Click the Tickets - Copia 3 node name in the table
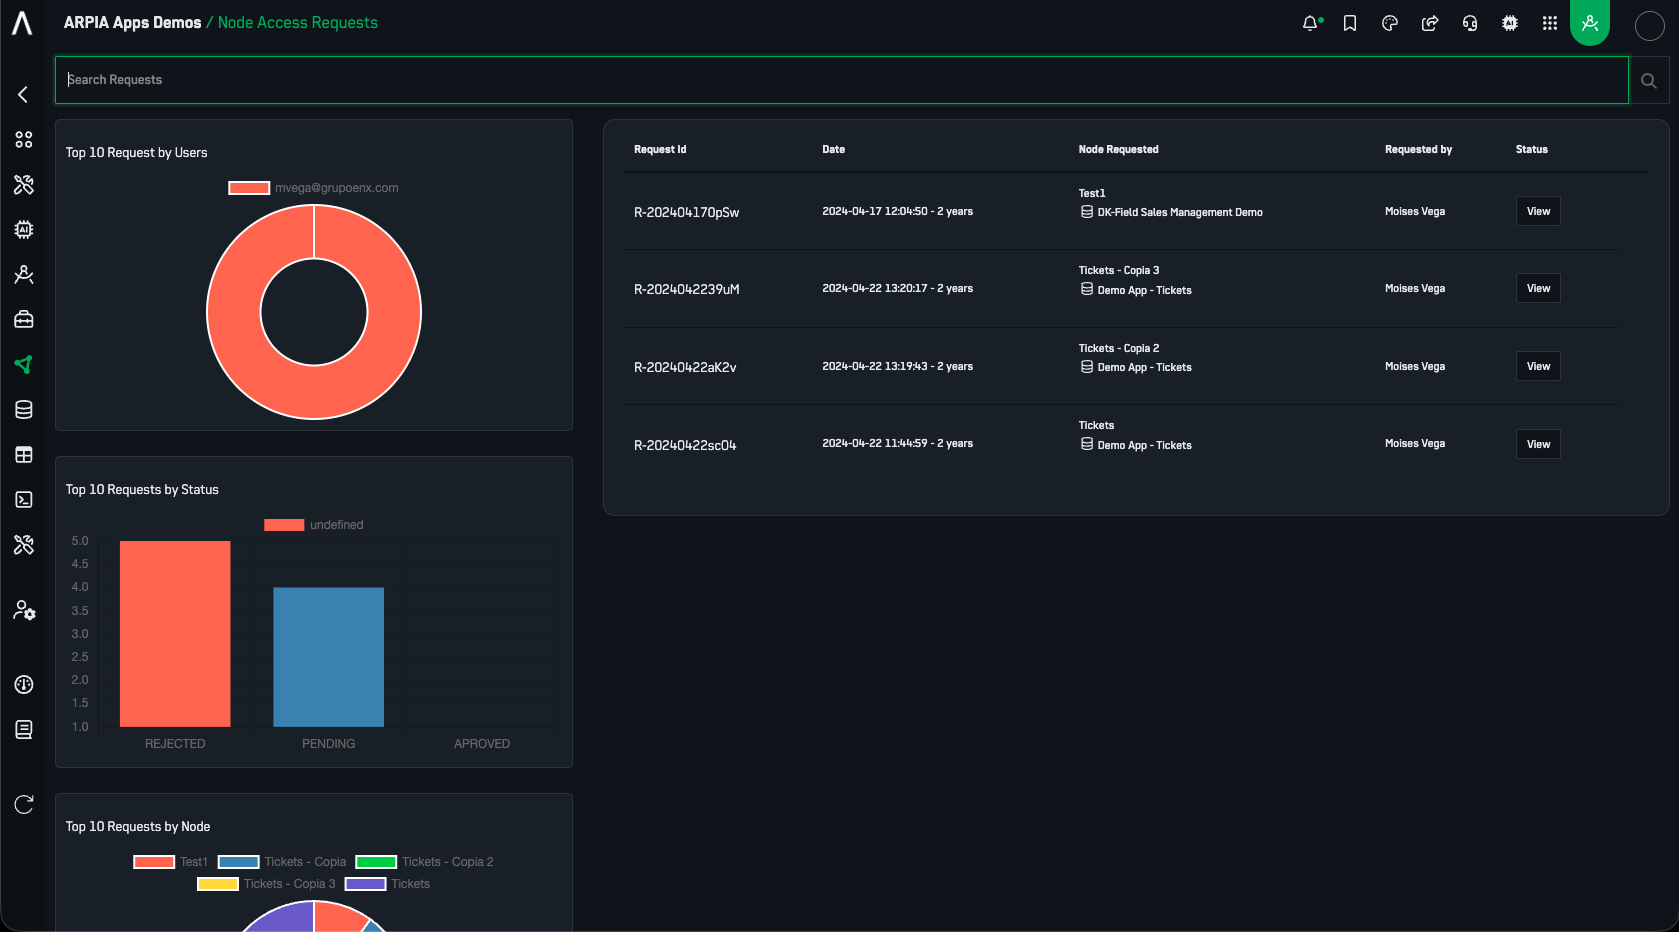This screenshot has height=932, width=1679. click(x=1118, y=270)
